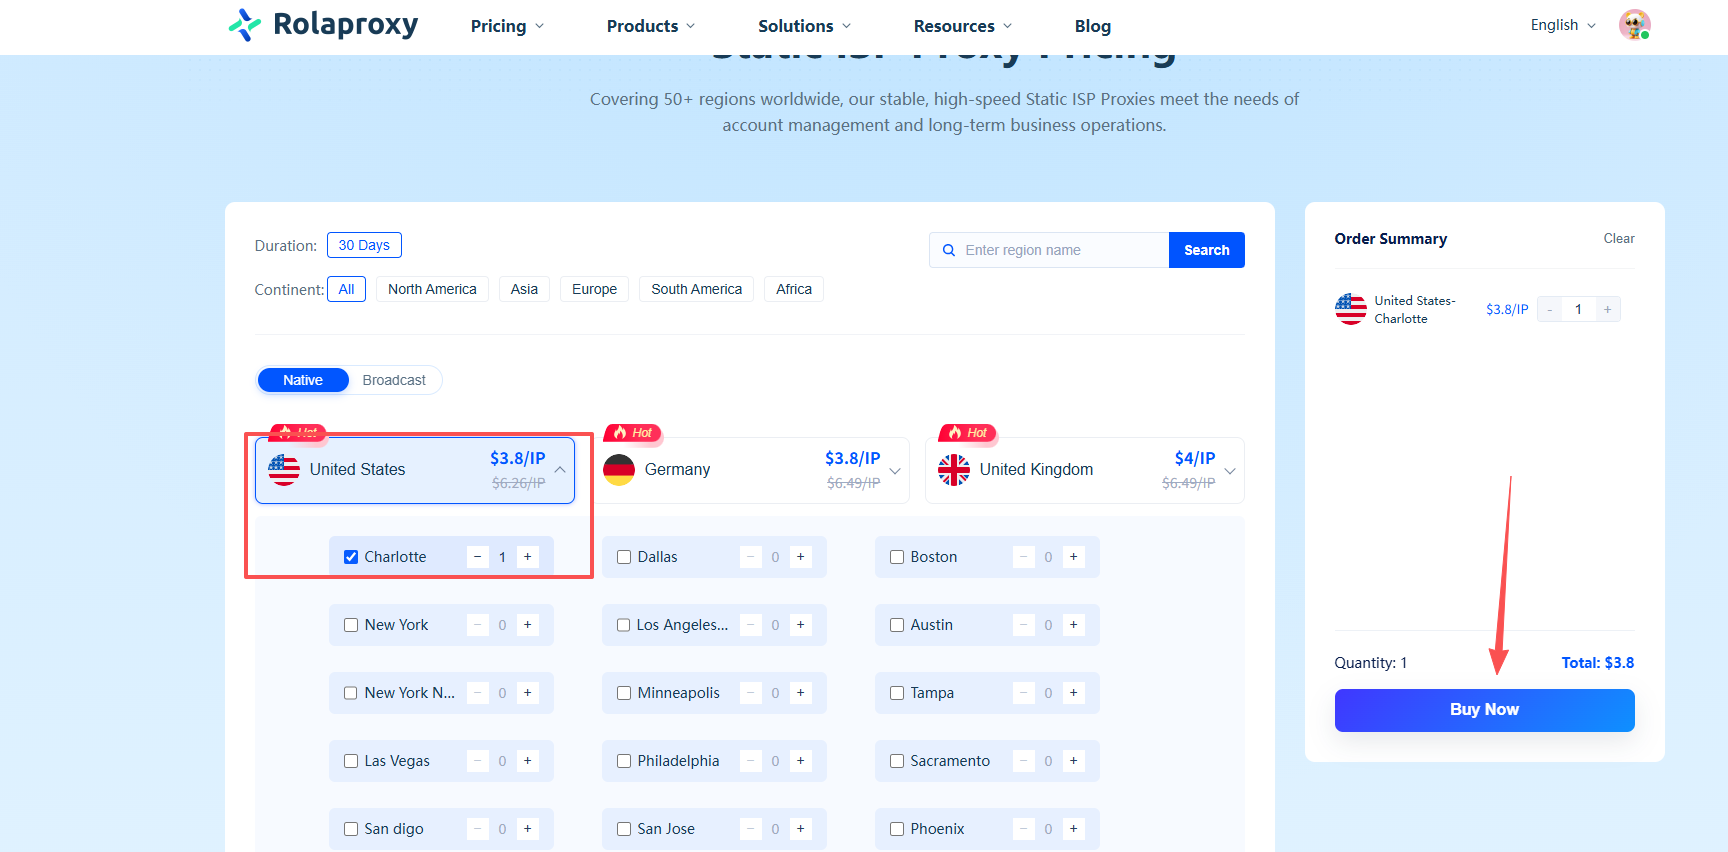Increase Boston quantity with plus button
Image resolution: width=1728 pixels, height=852 pixels.
pos(1074,557)
